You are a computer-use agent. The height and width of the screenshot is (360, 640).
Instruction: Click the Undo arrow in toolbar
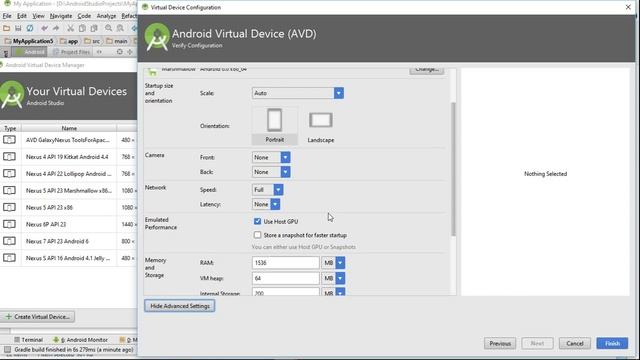[44, 28]
